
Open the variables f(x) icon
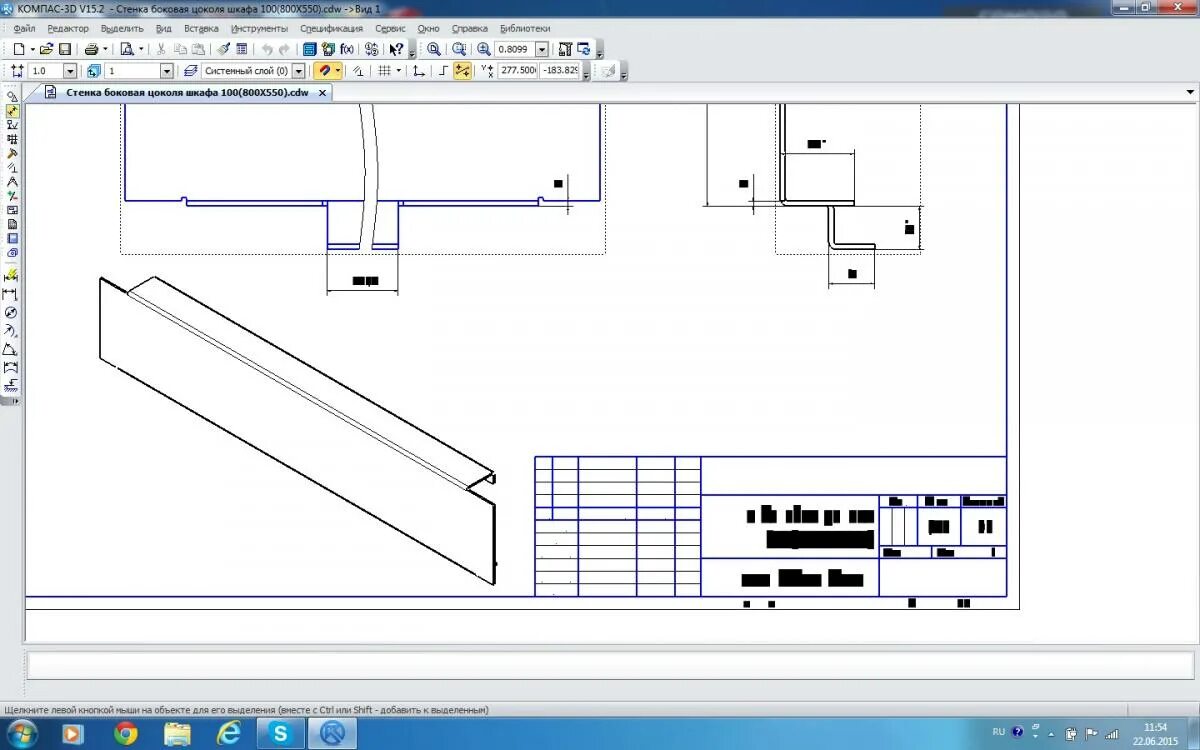347,49
